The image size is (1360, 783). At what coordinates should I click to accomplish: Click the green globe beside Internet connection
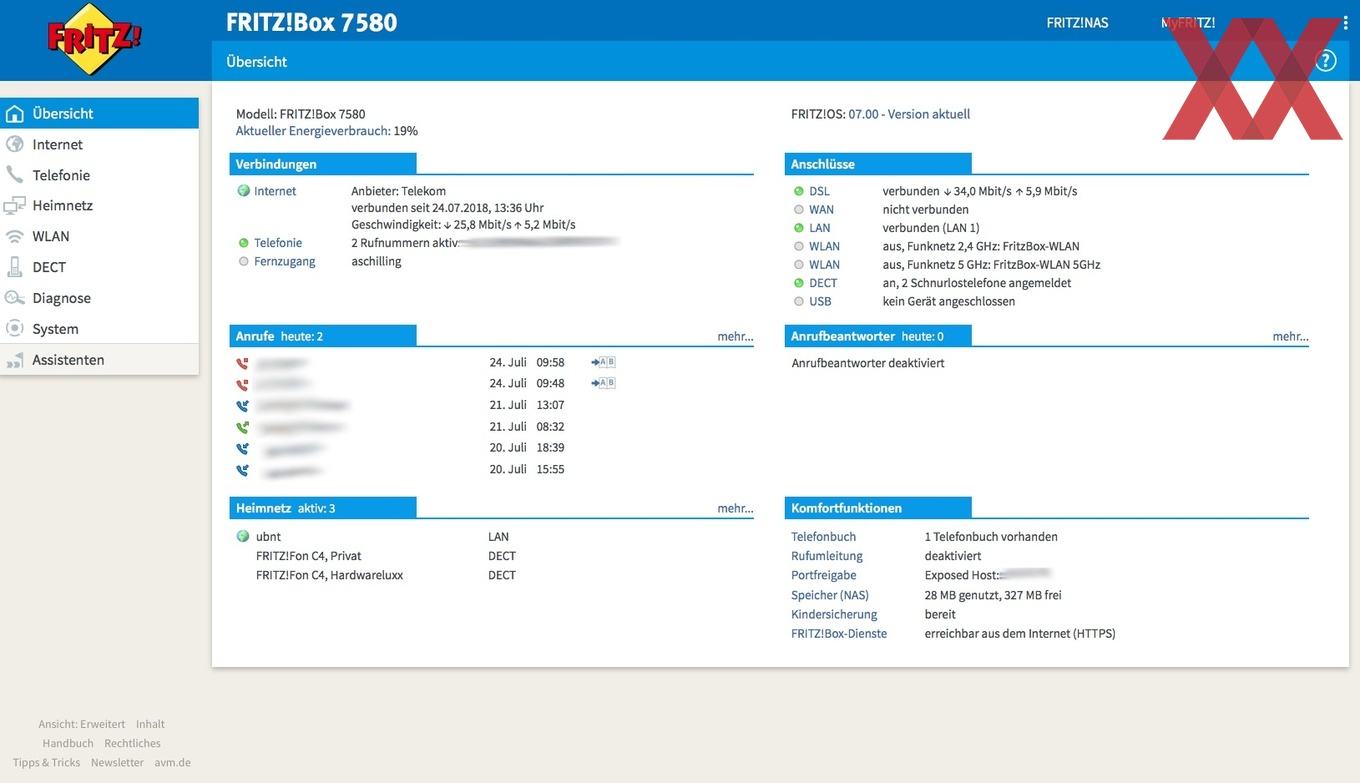[243, 191]
